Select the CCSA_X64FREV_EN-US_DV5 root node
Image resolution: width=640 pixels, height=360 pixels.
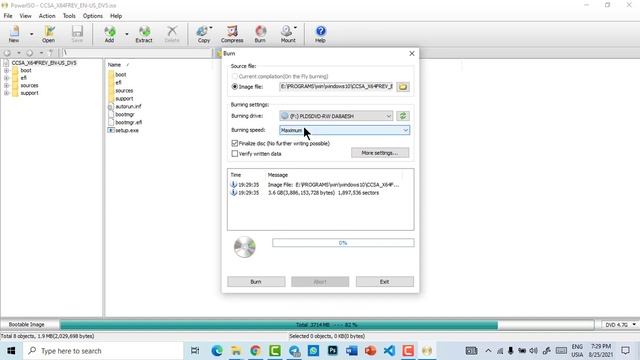(44, 63)
